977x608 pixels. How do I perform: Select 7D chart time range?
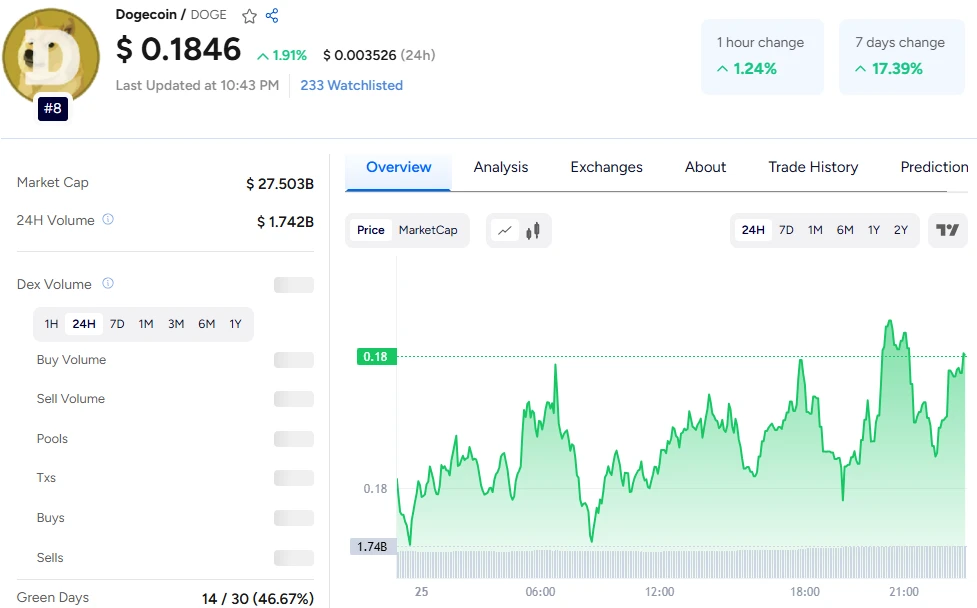click(x=786, y=230)
